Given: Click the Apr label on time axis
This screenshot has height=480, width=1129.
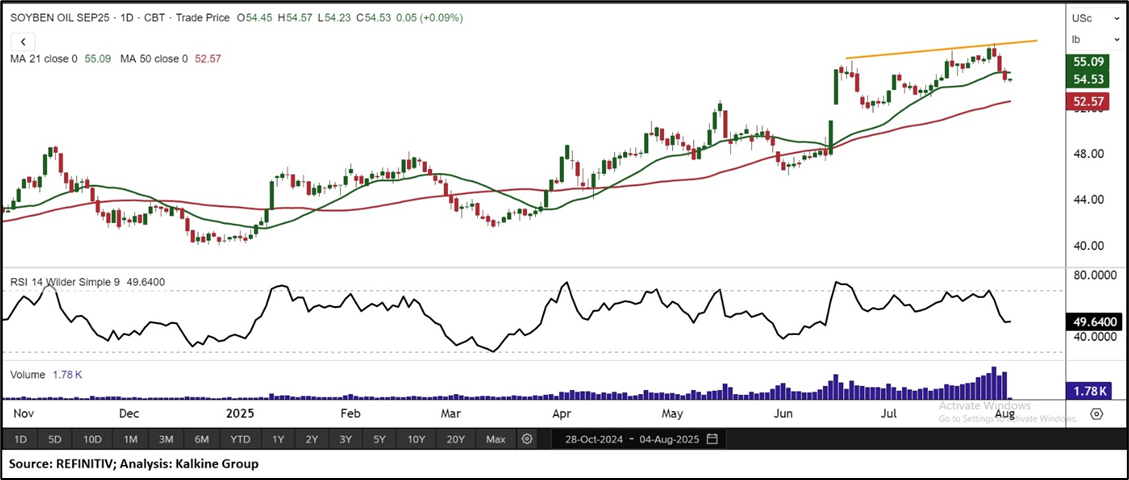Looking at the screenshot, I should (561, 414).
